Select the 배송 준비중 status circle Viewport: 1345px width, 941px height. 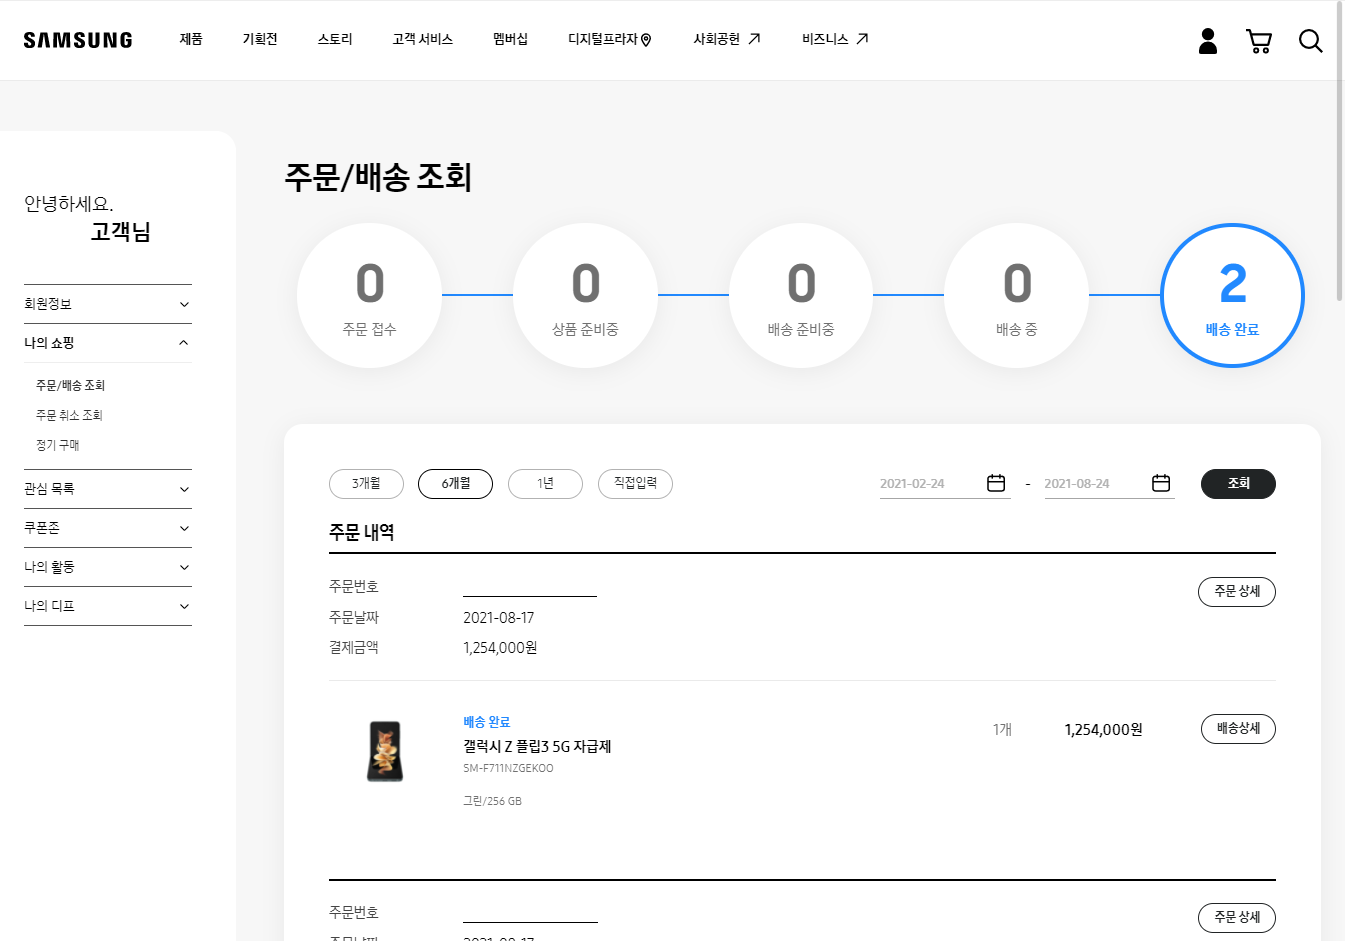(x=801, y=295)
